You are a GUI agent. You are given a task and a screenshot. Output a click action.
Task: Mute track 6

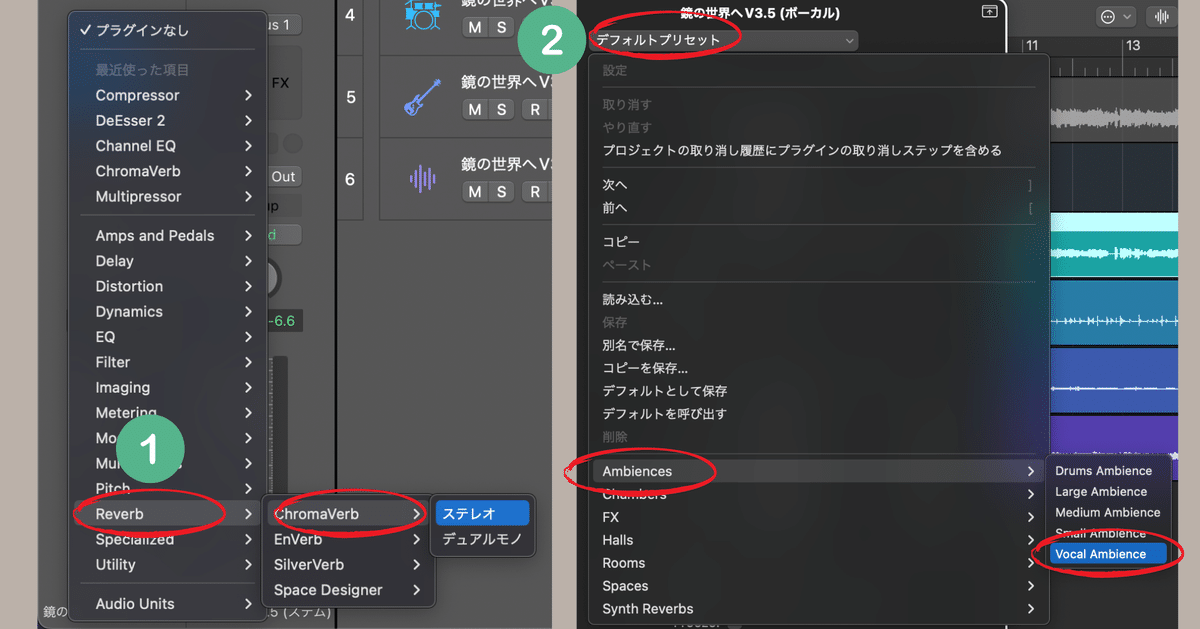[474, 191]
